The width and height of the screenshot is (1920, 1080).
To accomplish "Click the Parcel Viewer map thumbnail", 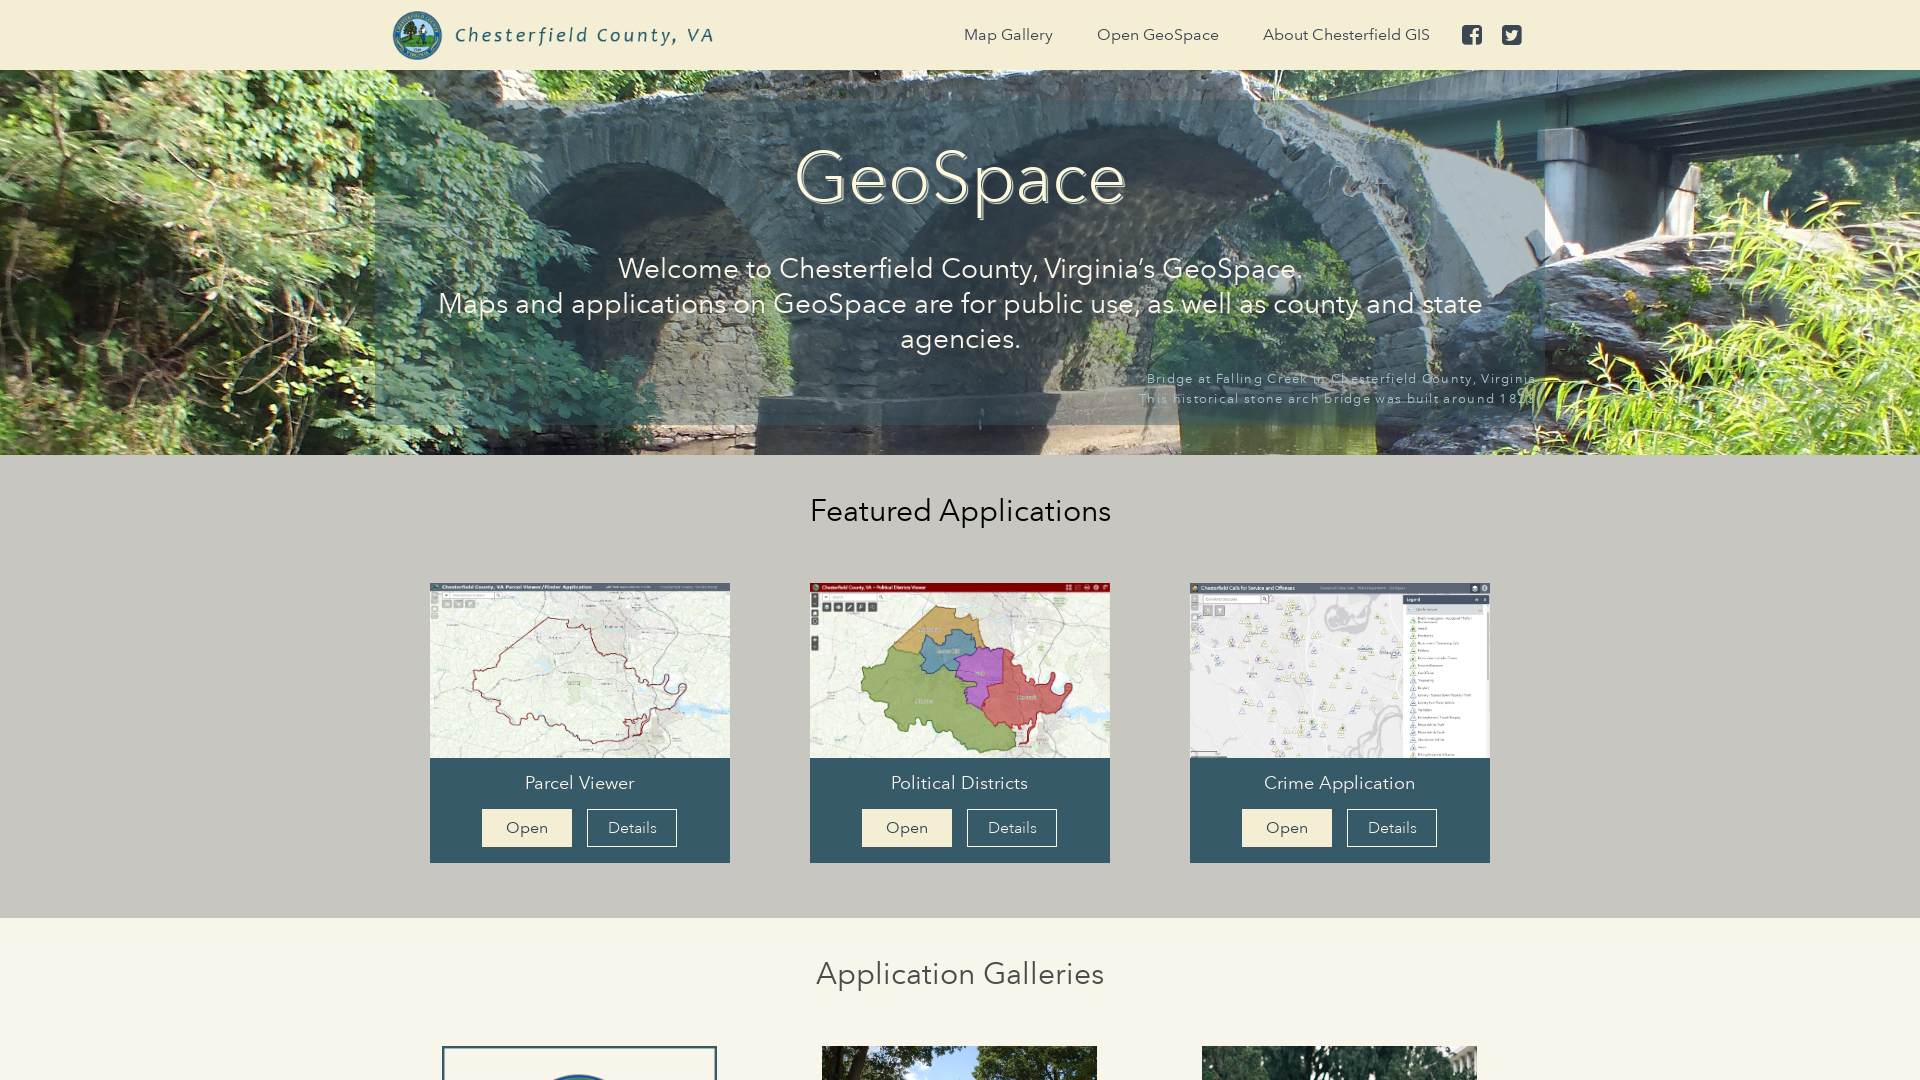I will (580, 670).
